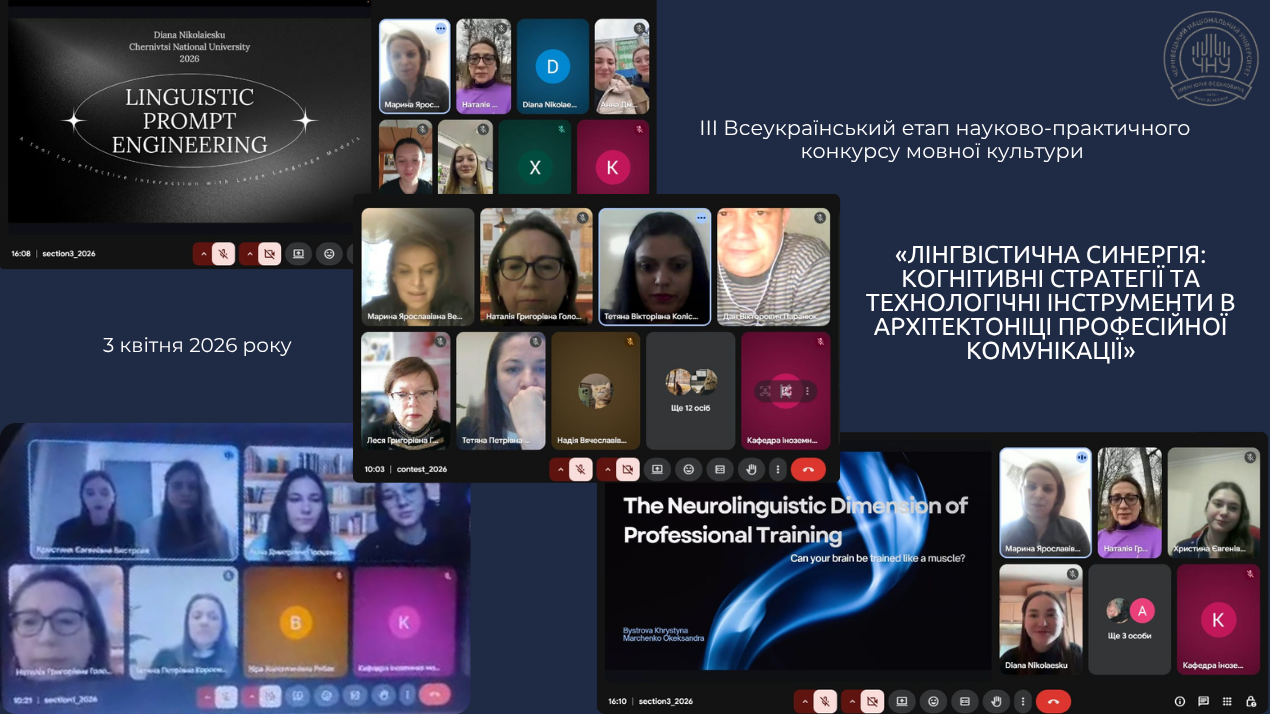Send a reaction in 16:10 section3_2026 meeting

[x=933, y=701]
